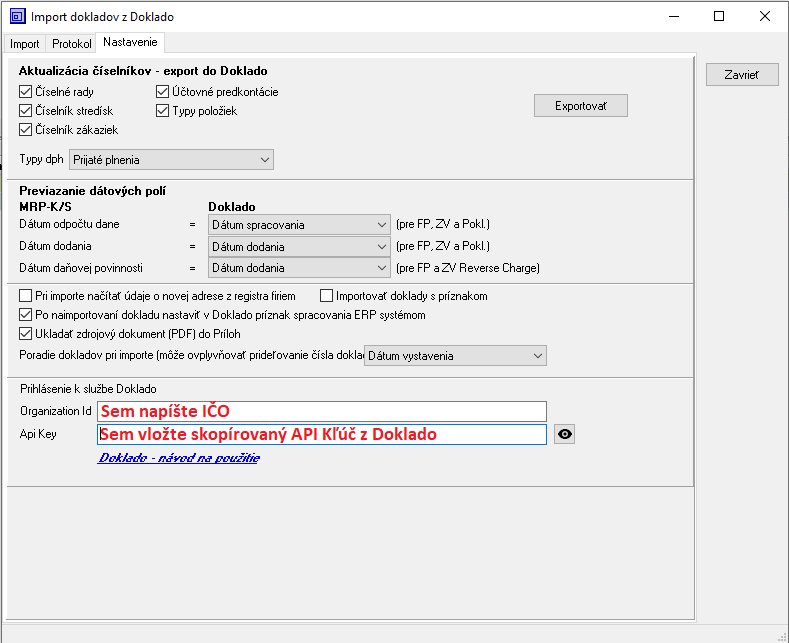Click the resize grip in the status bar corner
The height and width of the screenshot is (643, 789).
[781, 636]
